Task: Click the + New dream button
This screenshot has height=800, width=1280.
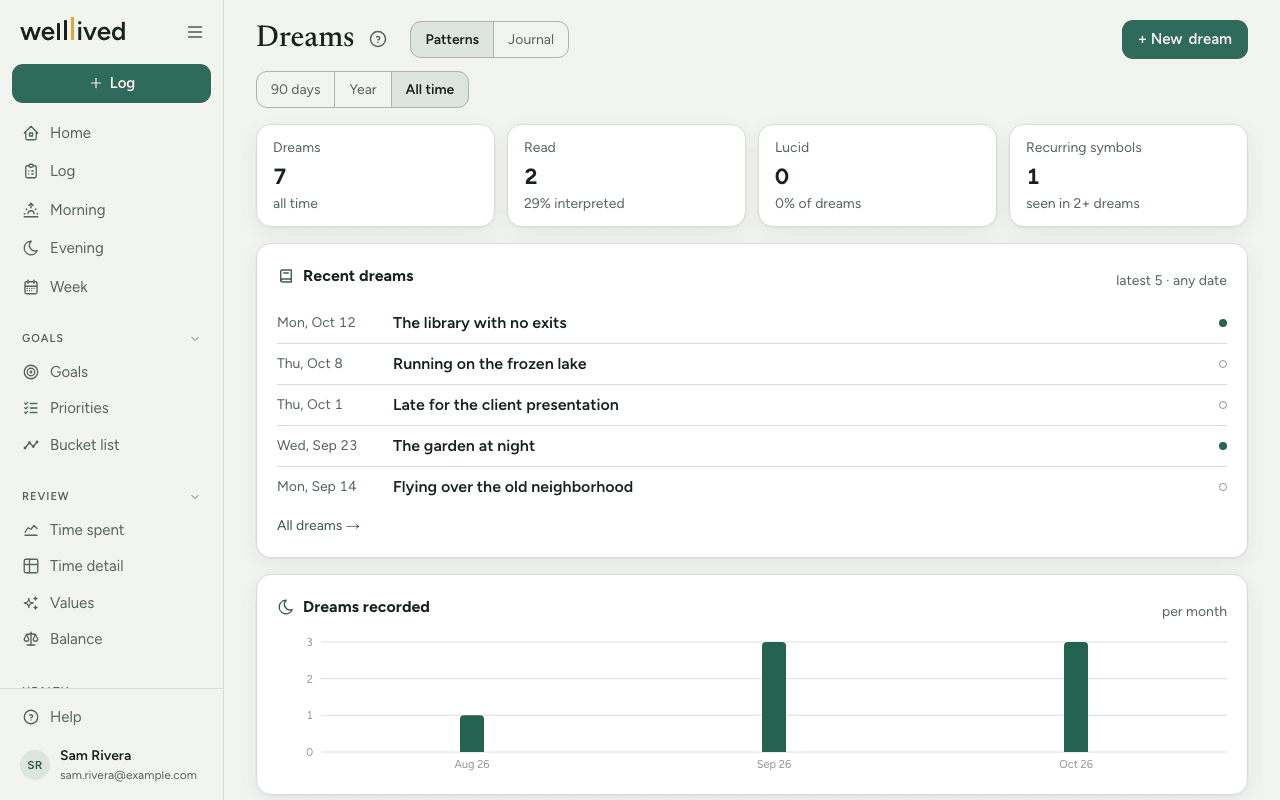Action: coord(1185,39)
